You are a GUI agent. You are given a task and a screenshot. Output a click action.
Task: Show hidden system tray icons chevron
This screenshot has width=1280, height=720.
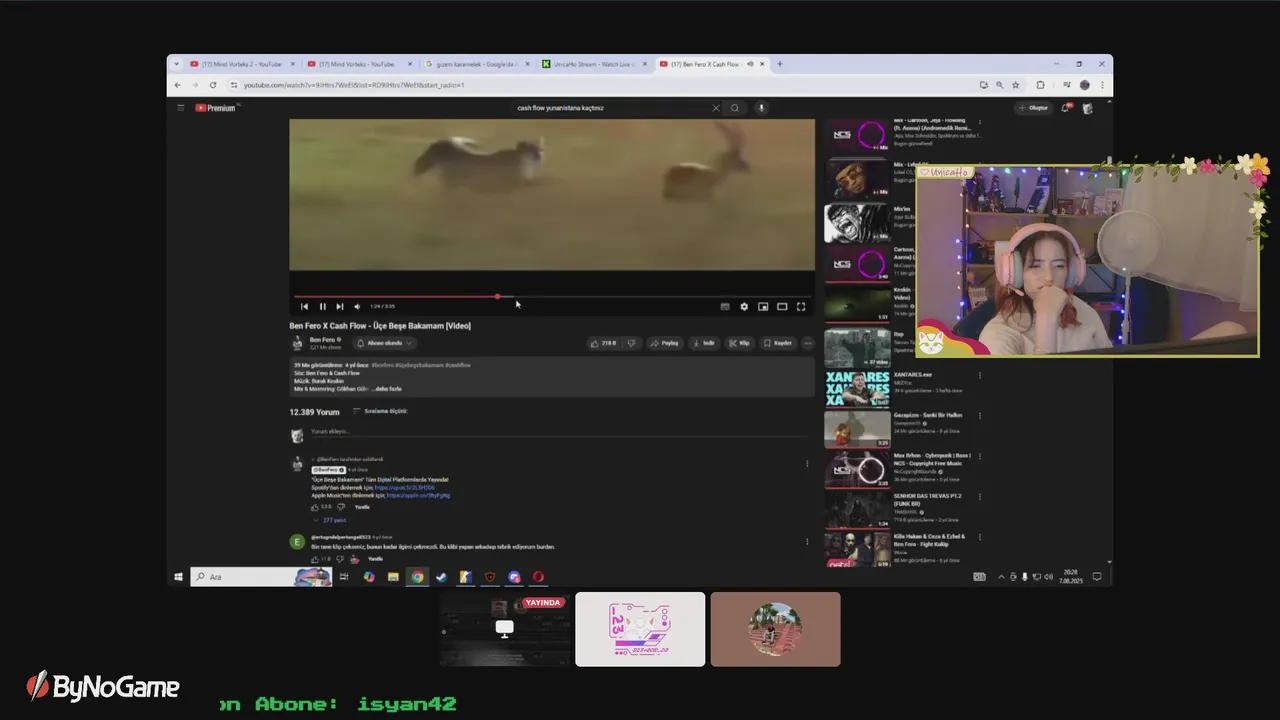click(x=1001, y=577)
